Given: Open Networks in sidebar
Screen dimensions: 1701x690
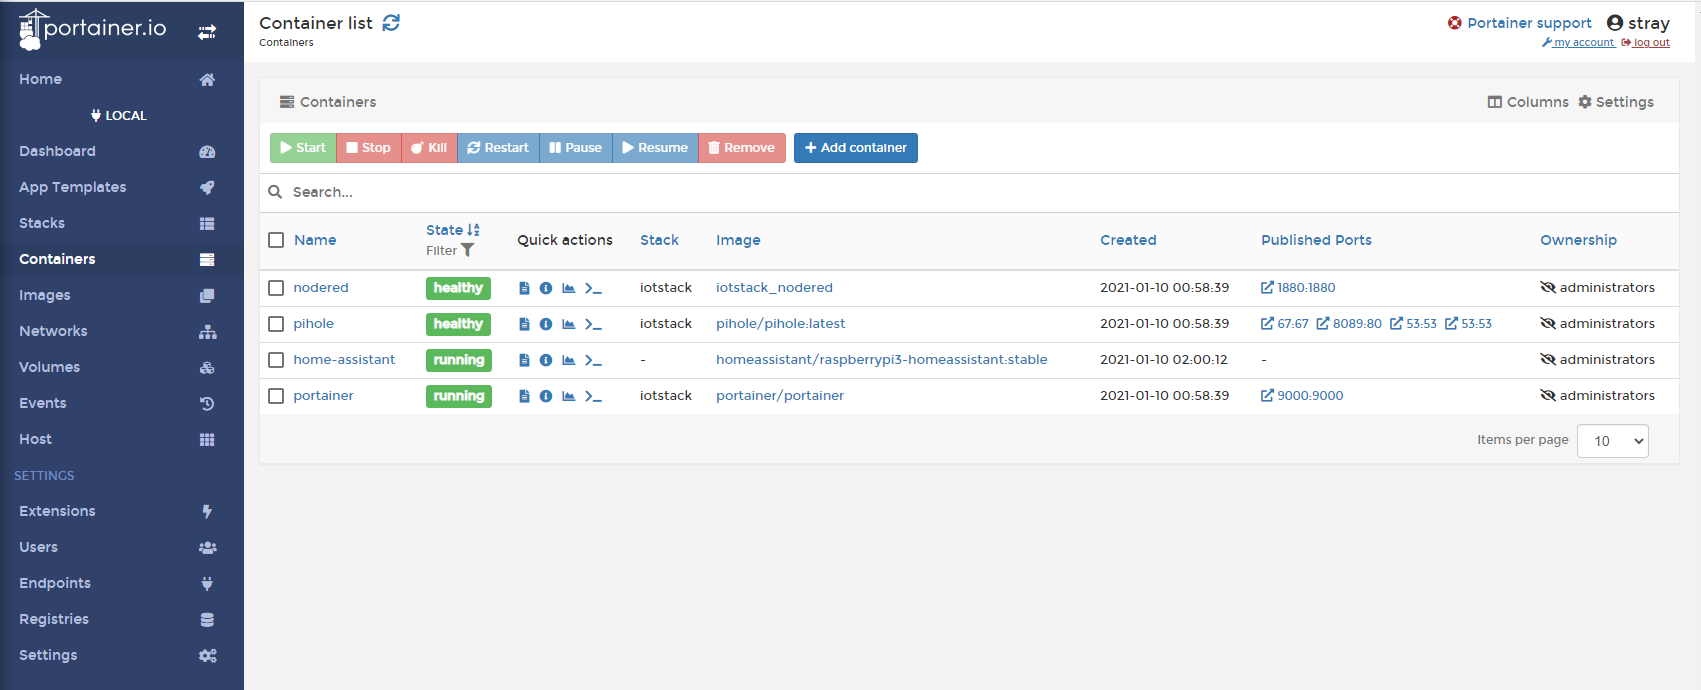Looking at the screenshot, I should (122, 331).
